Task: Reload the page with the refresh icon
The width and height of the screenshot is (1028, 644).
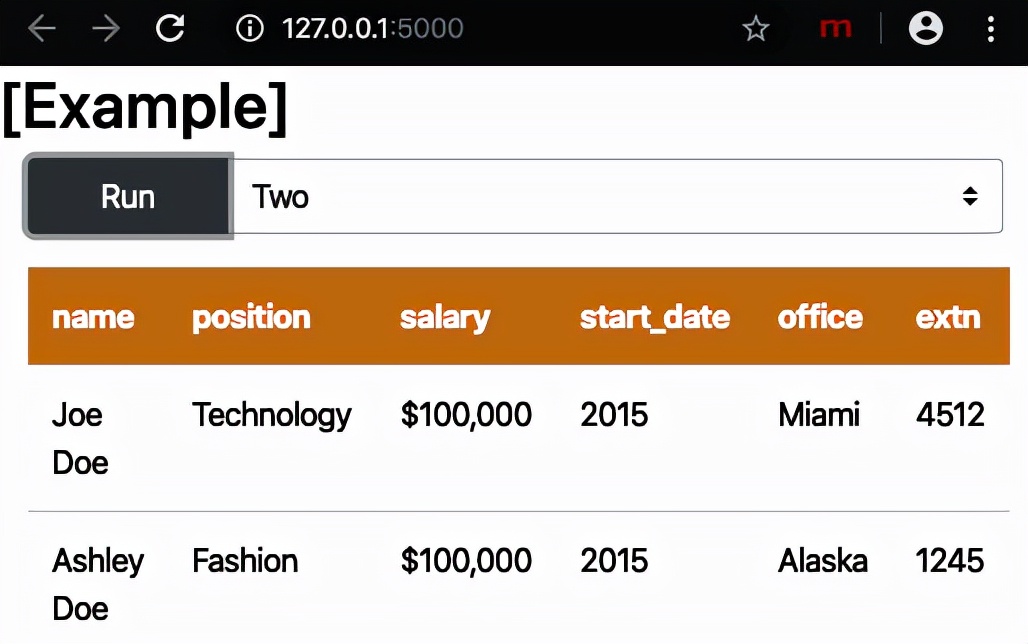Action: tap(170, 29)
